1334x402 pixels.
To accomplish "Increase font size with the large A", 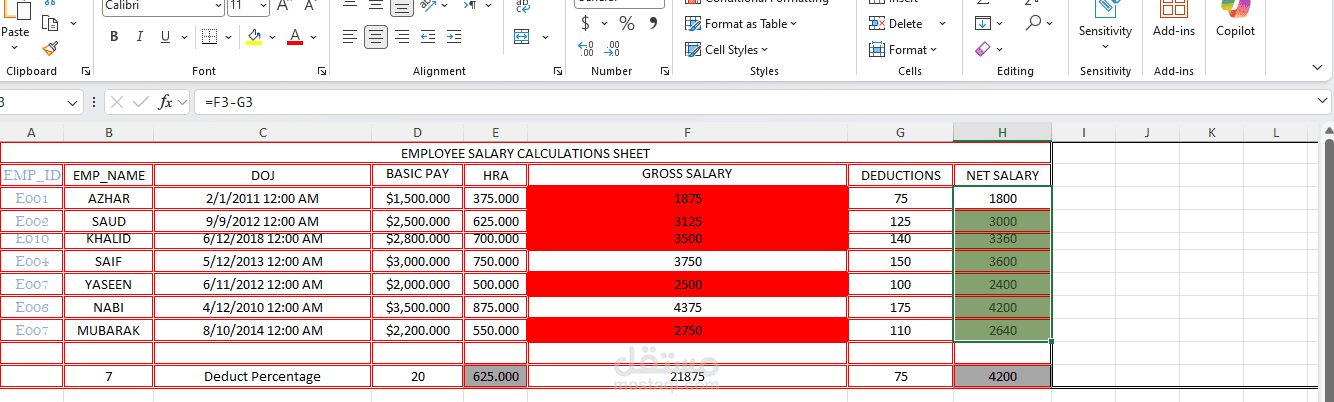I will [282, 5].
